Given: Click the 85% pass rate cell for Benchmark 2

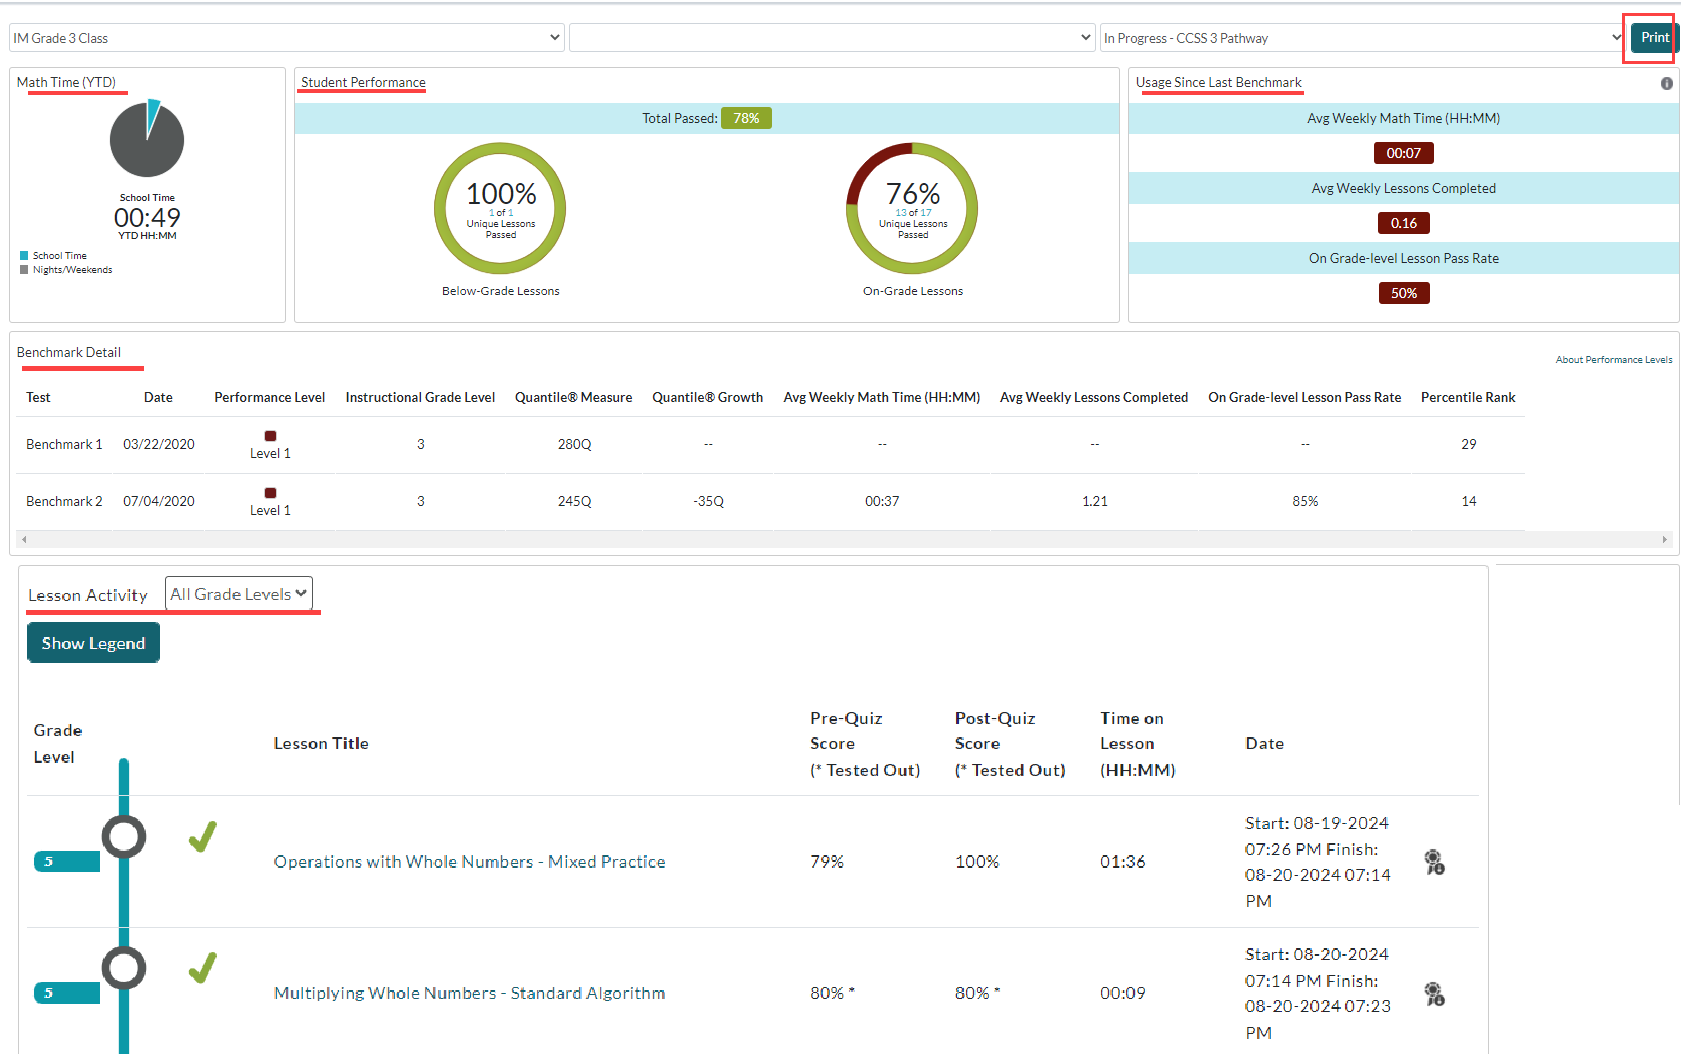Looking at the screenshot, I should [x=1305, y=502].
